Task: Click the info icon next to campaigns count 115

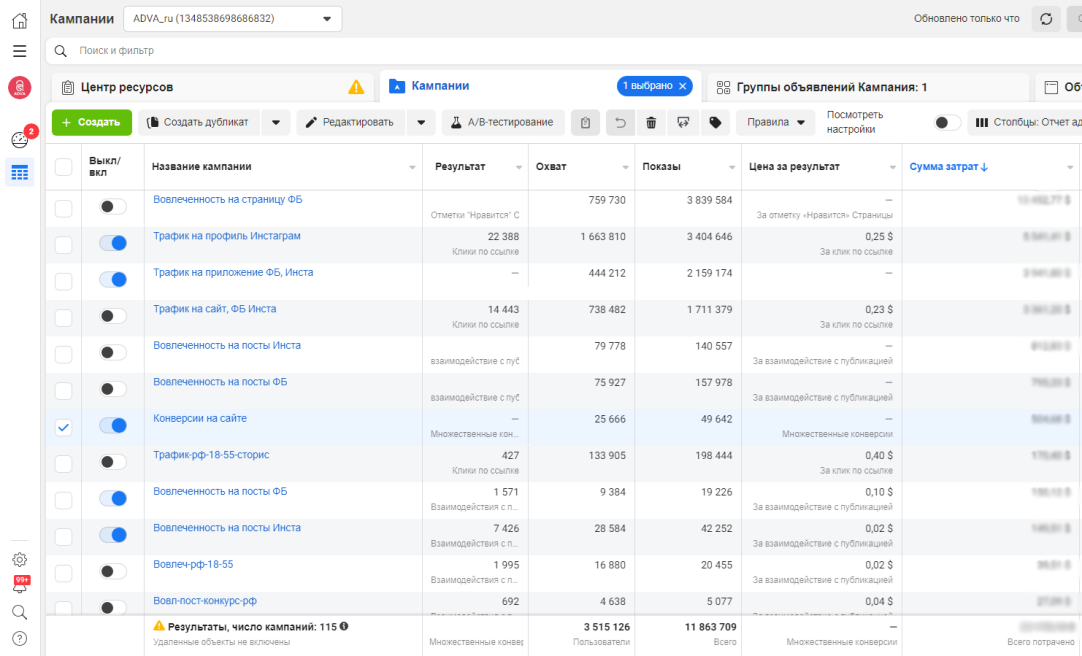Action: pos(344,626)
